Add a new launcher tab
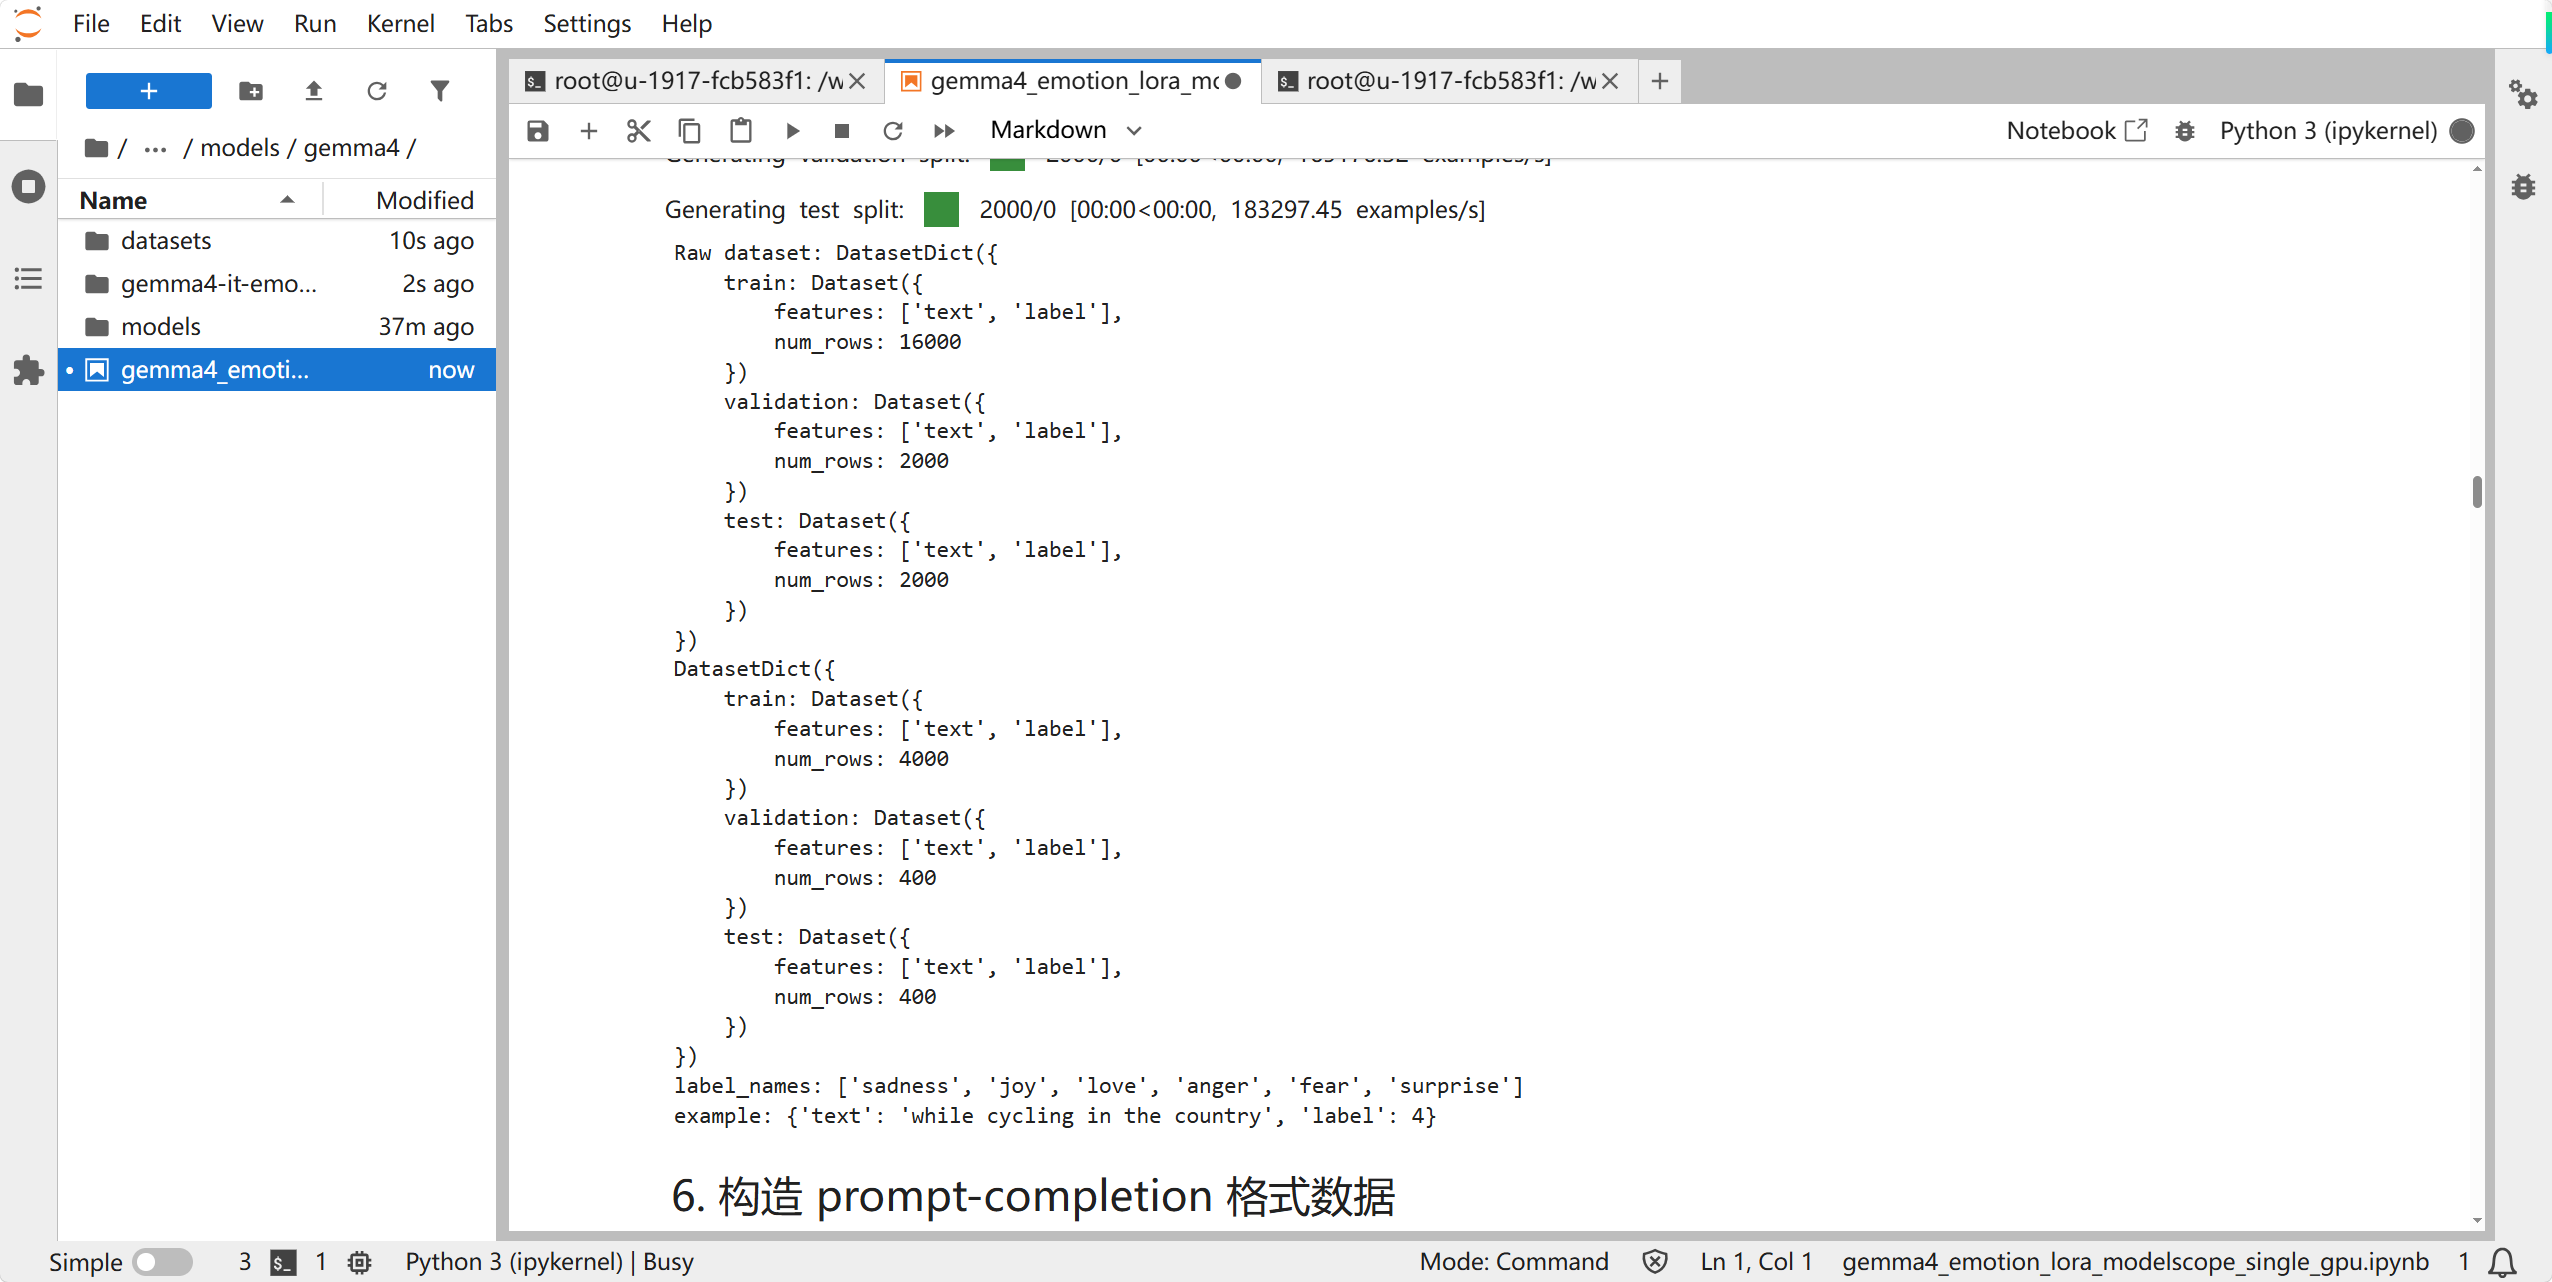 tap(1660, 81)
